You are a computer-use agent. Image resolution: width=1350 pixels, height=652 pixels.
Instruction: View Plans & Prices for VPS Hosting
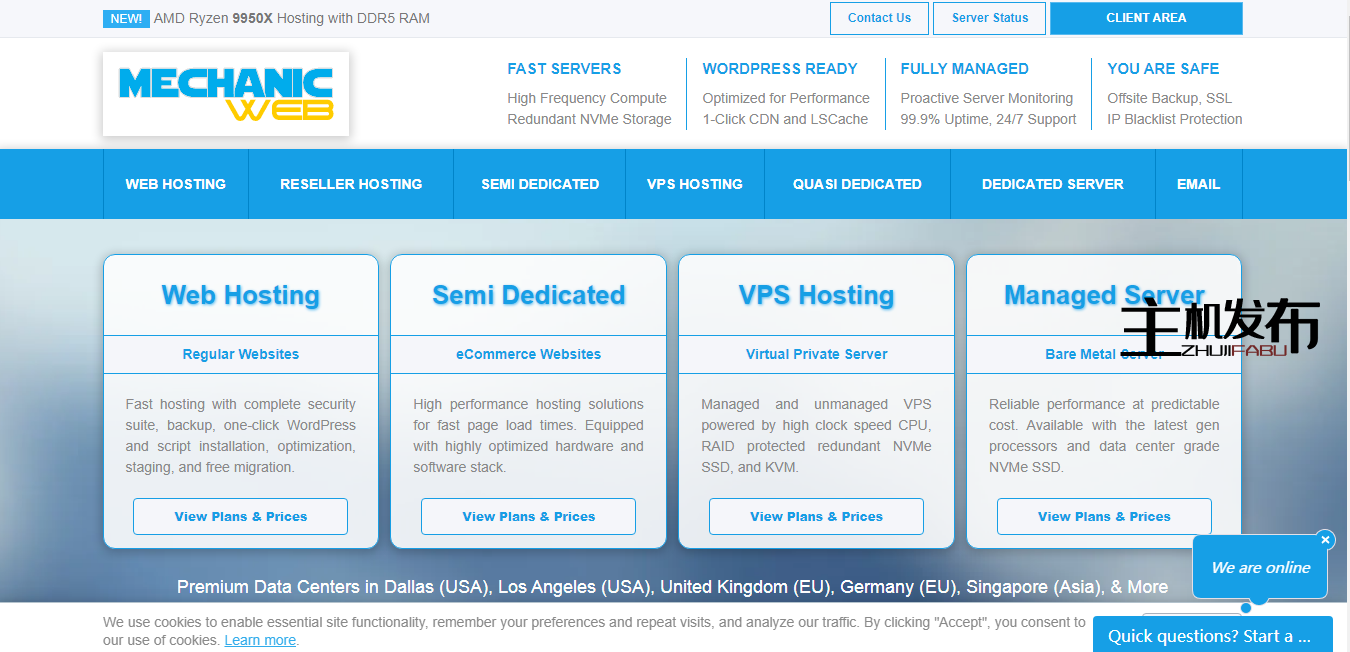click(816, 517)
